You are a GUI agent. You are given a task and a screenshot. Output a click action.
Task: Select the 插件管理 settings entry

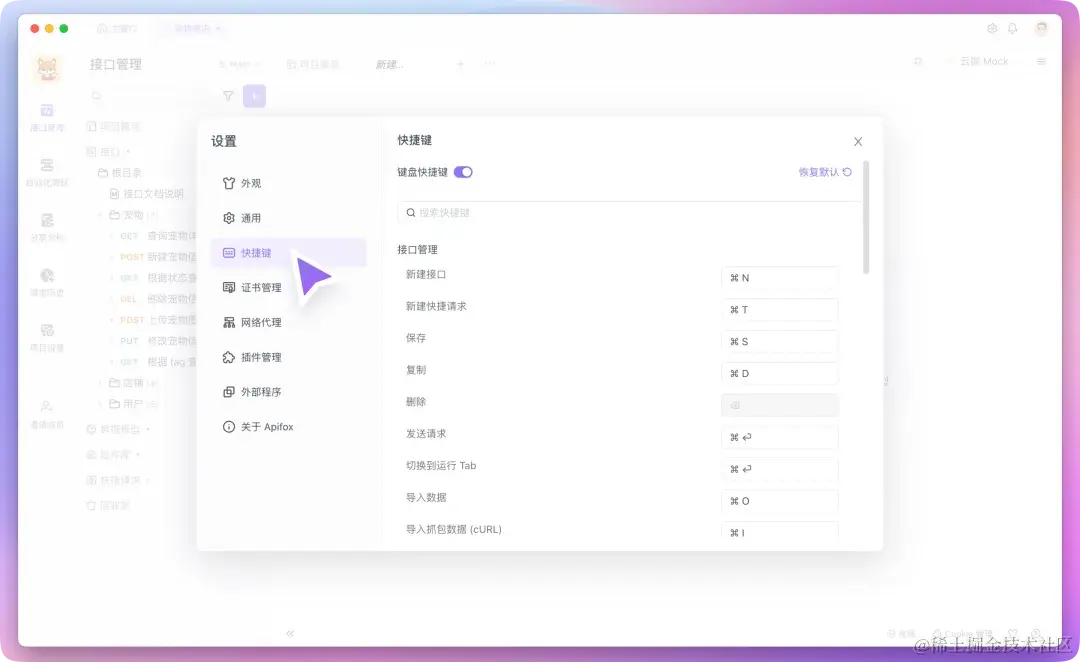253,357
